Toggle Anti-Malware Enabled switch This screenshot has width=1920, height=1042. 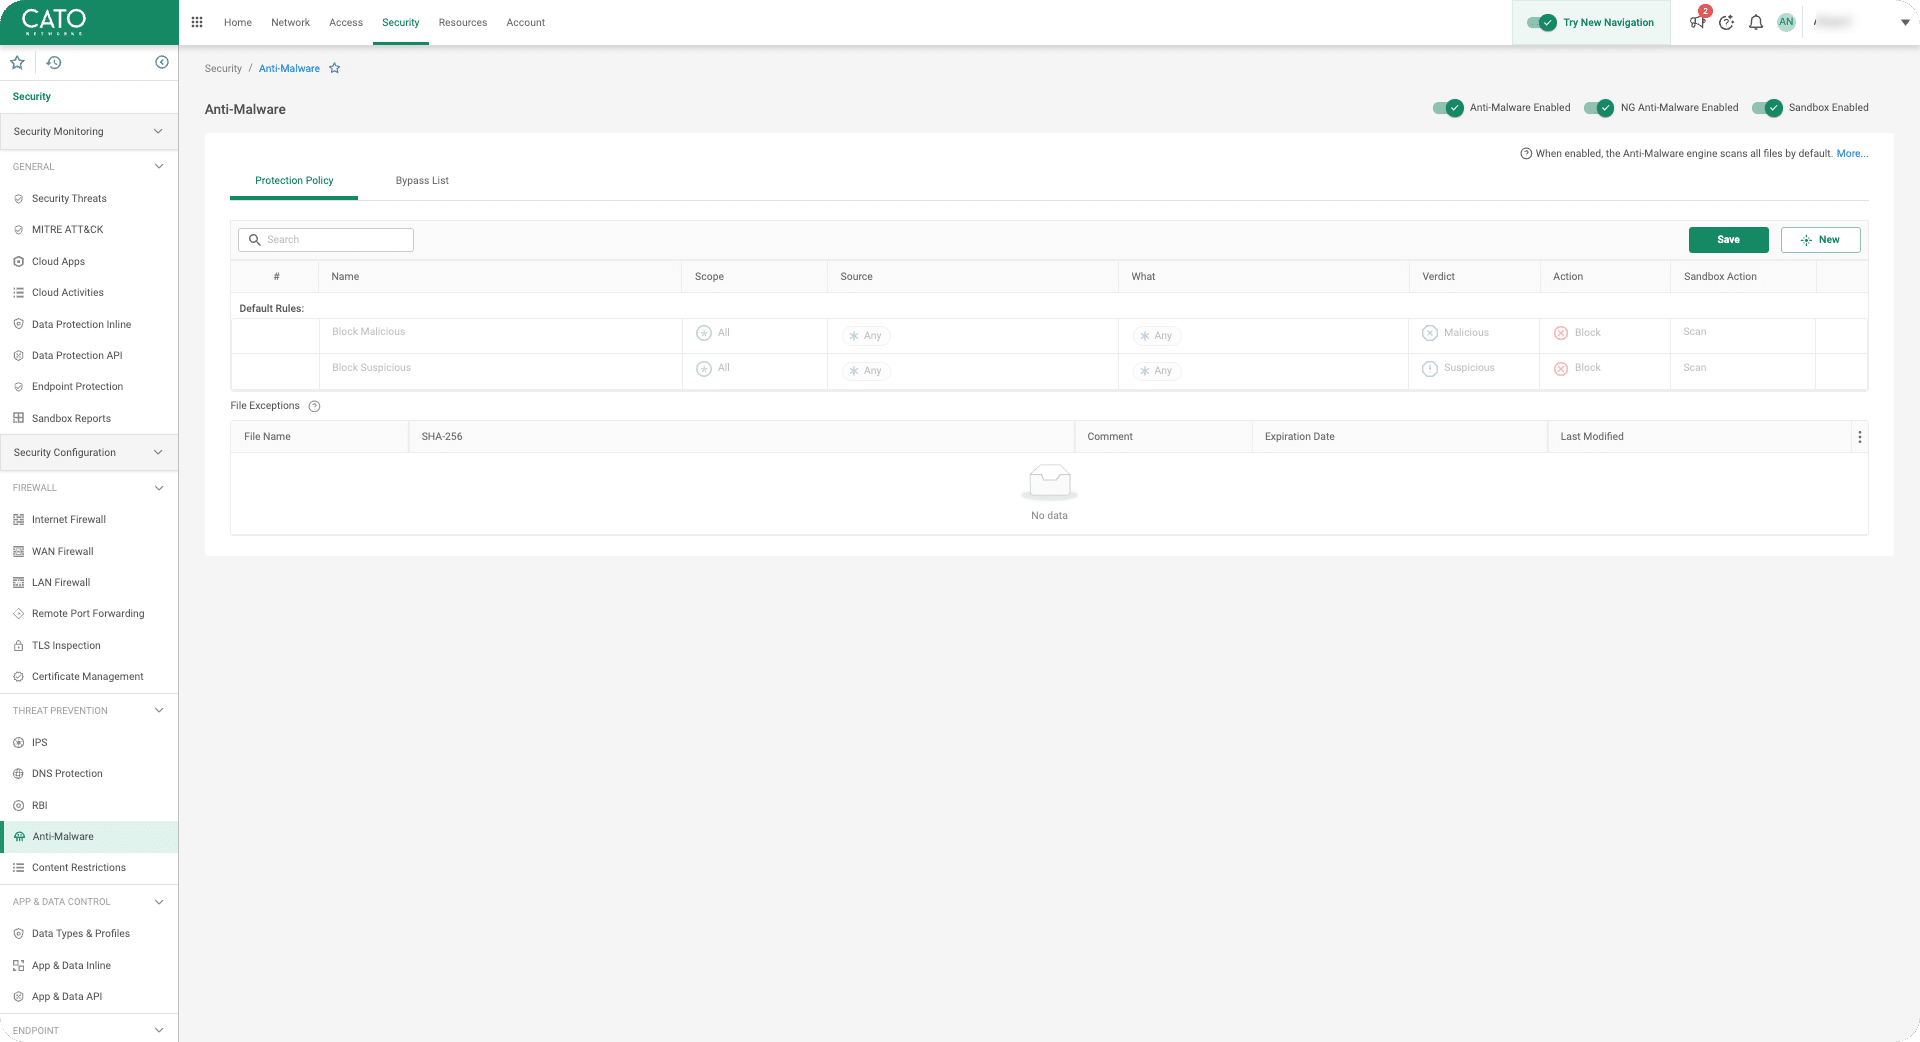click(x=1448, y=108)
